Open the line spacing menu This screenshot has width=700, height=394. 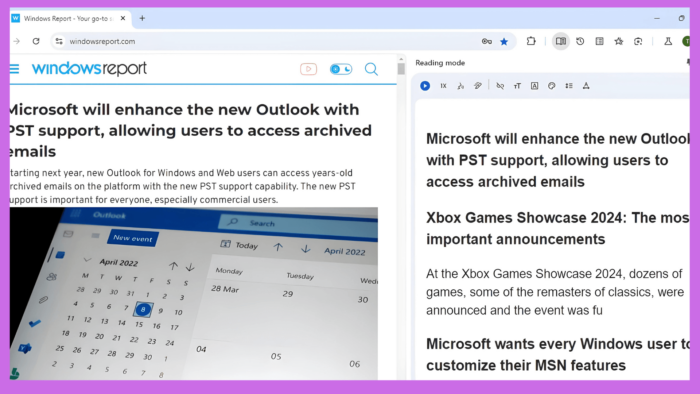tap(569, 86)
